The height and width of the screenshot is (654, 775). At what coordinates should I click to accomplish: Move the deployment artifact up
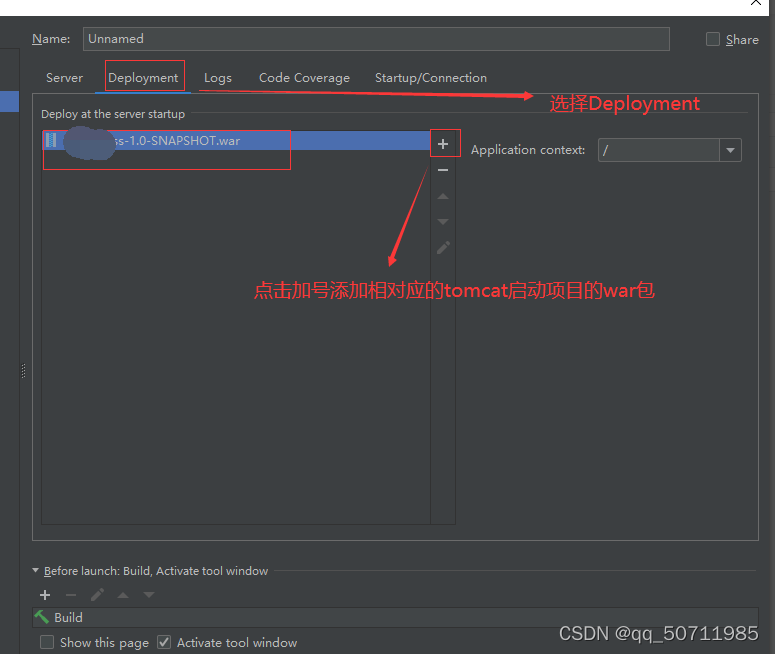(x=443, y=196)
